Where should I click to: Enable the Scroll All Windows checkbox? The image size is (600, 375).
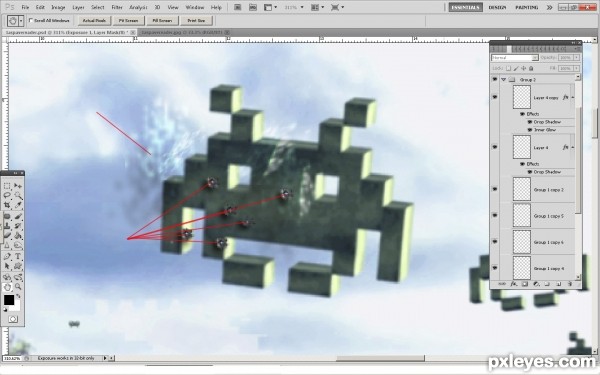coord(31,20)
